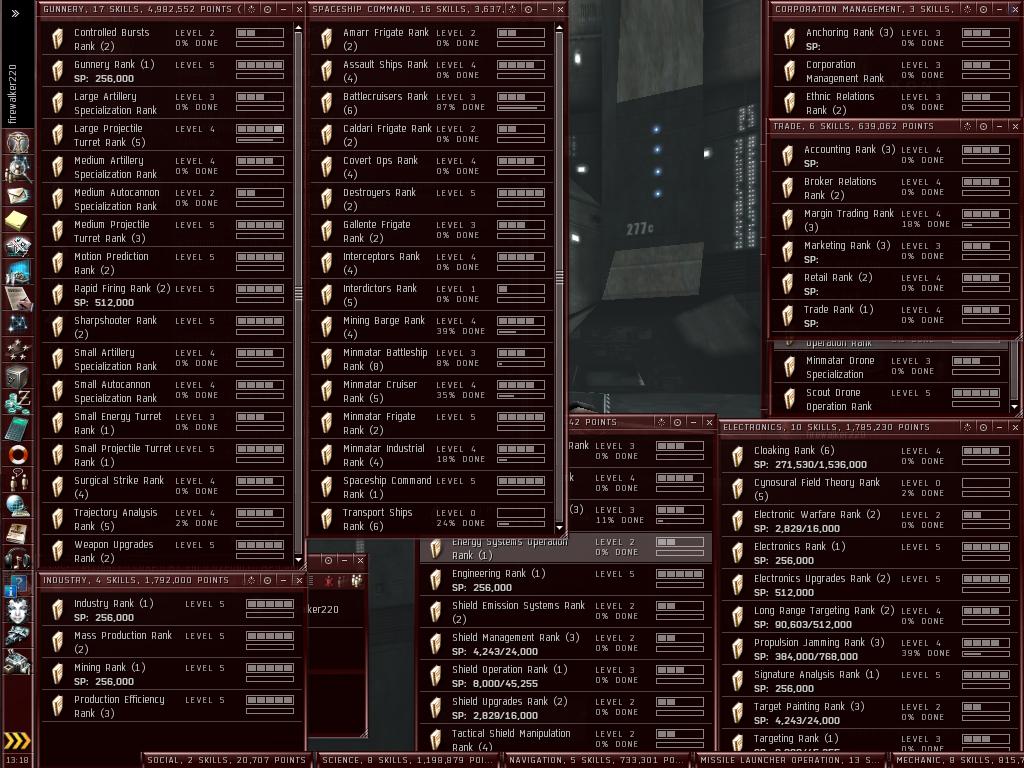1024x768 pixels.
Task: Restore the collapsed Navigation skills window
Action: [x=596, y=760]
